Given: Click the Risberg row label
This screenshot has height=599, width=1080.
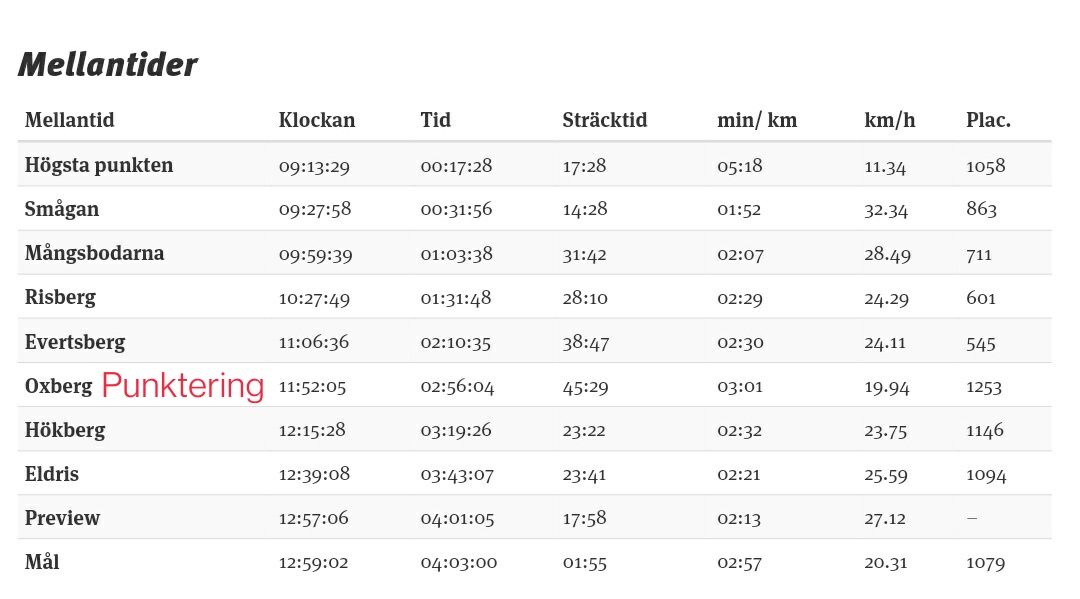Looking at the screenshot, I should coord(60,297).
